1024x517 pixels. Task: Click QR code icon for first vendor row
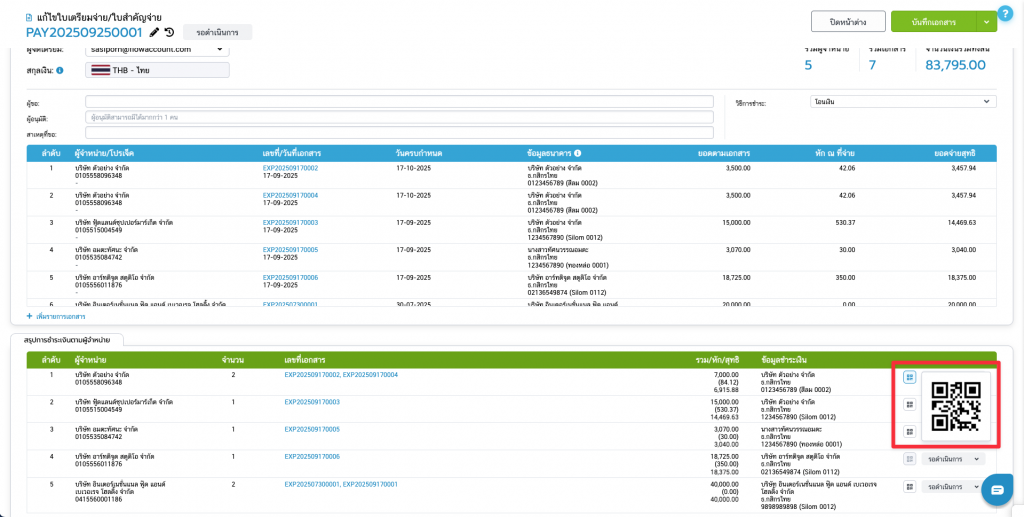tap(909, 377)
